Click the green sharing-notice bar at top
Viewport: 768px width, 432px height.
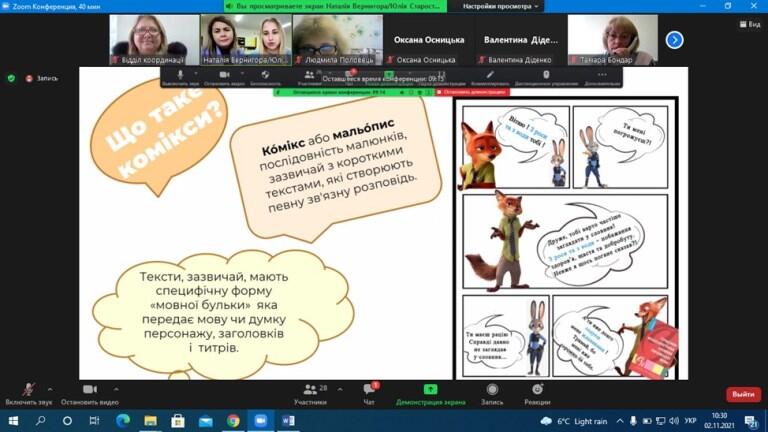coord(335,6)
